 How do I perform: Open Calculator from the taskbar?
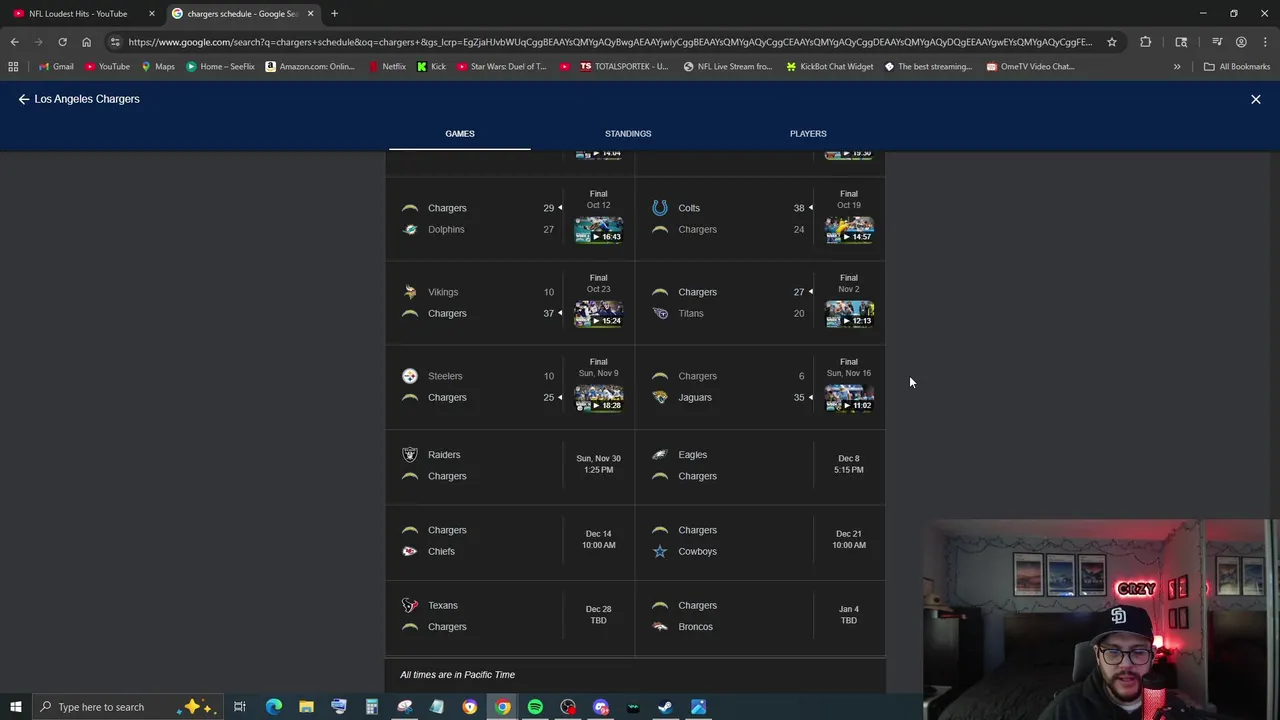click(x=371, y=707)
